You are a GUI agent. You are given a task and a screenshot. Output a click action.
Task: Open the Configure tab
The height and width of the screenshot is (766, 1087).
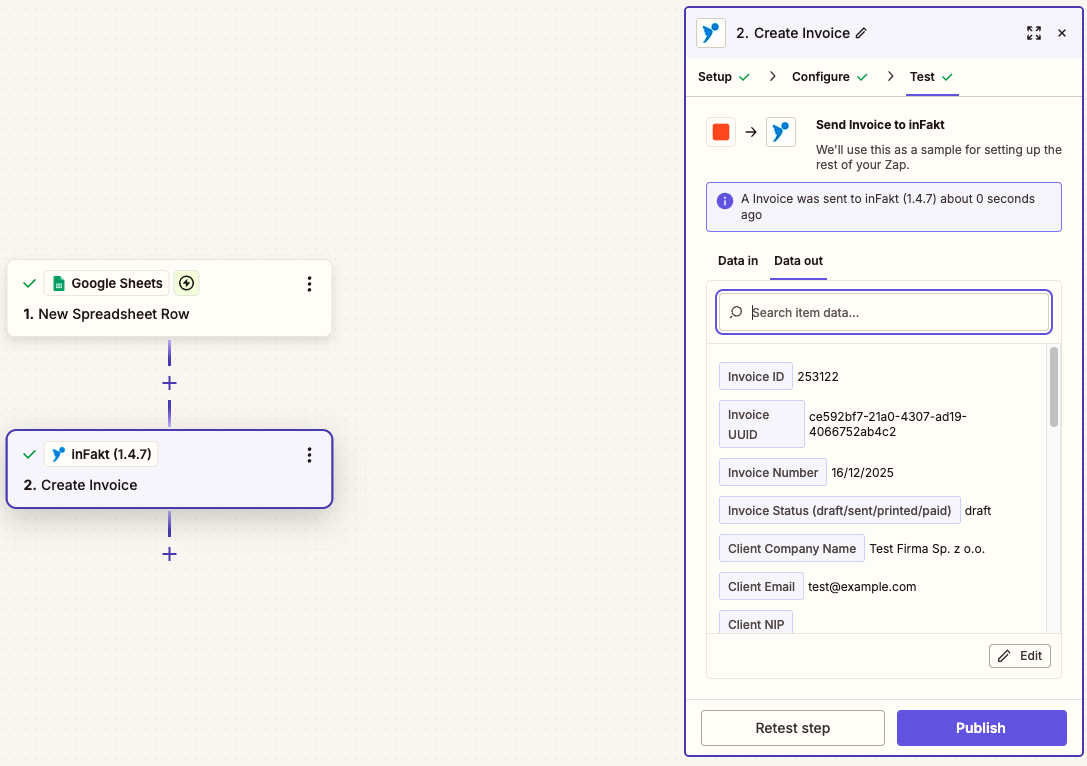pyautogui.click(x=830, y=77)
